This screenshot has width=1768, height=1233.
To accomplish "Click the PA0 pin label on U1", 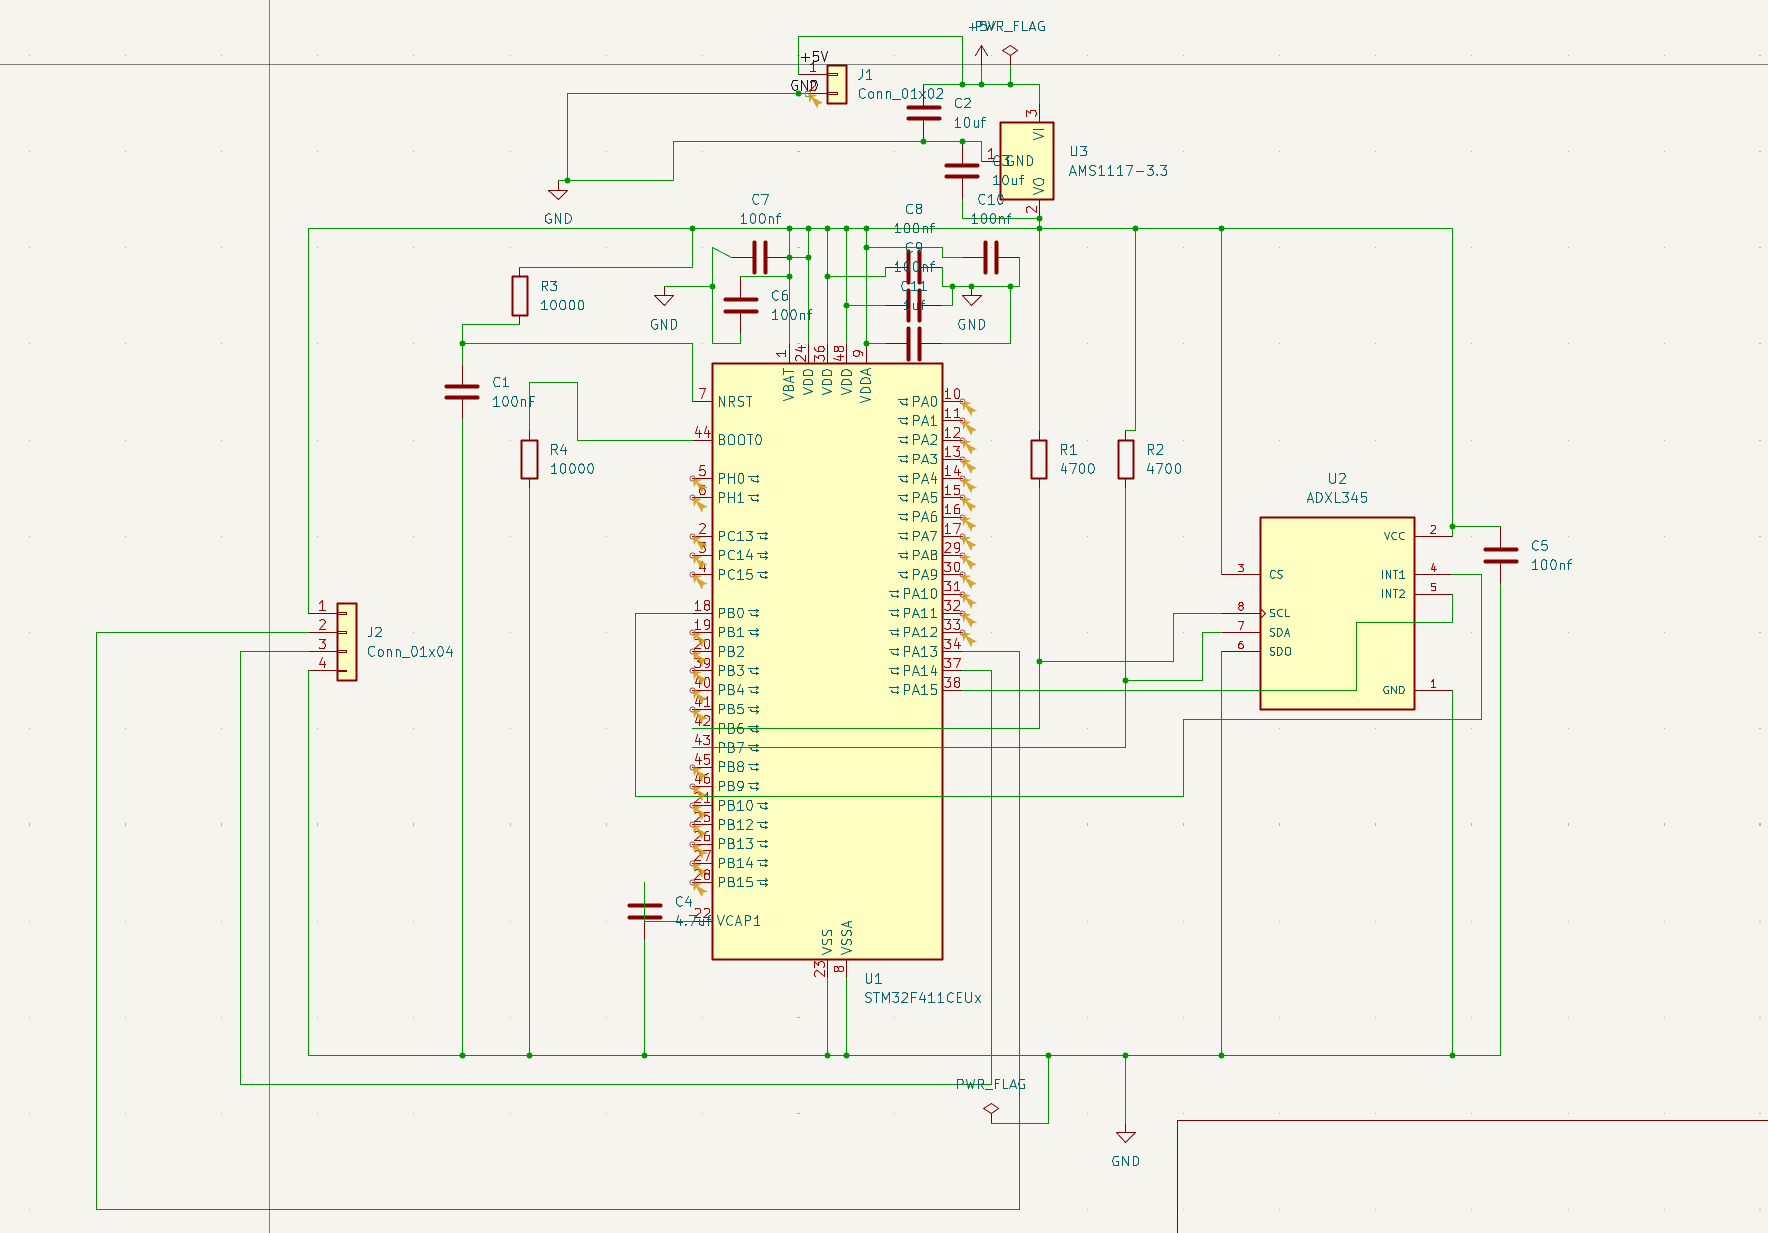I will tap(925, 402).
